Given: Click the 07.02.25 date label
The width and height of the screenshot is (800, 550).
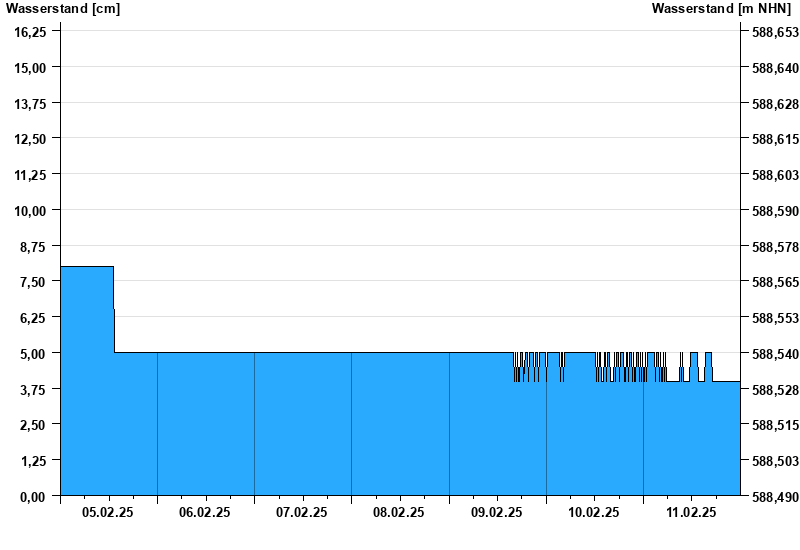Looking at the screenshot, I should [x=302, y=512].
